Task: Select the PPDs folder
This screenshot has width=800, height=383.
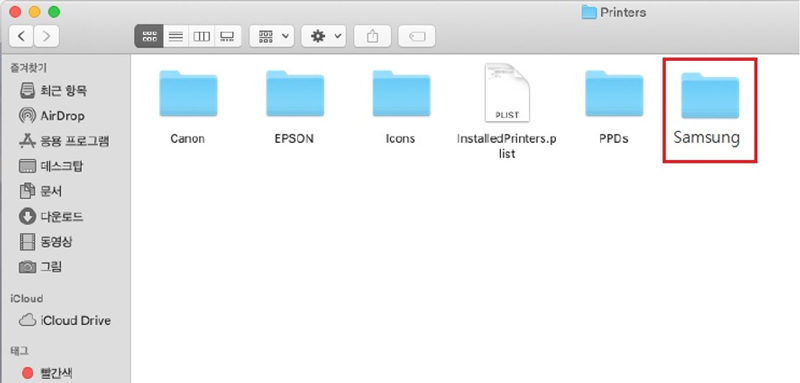Action: pyautogui.click(x=614, y=94)
